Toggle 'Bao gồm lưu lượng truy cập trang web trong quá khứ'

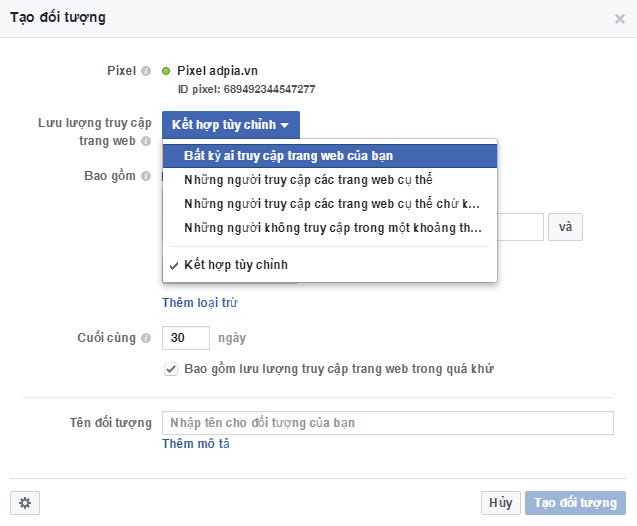coord(171,369)
